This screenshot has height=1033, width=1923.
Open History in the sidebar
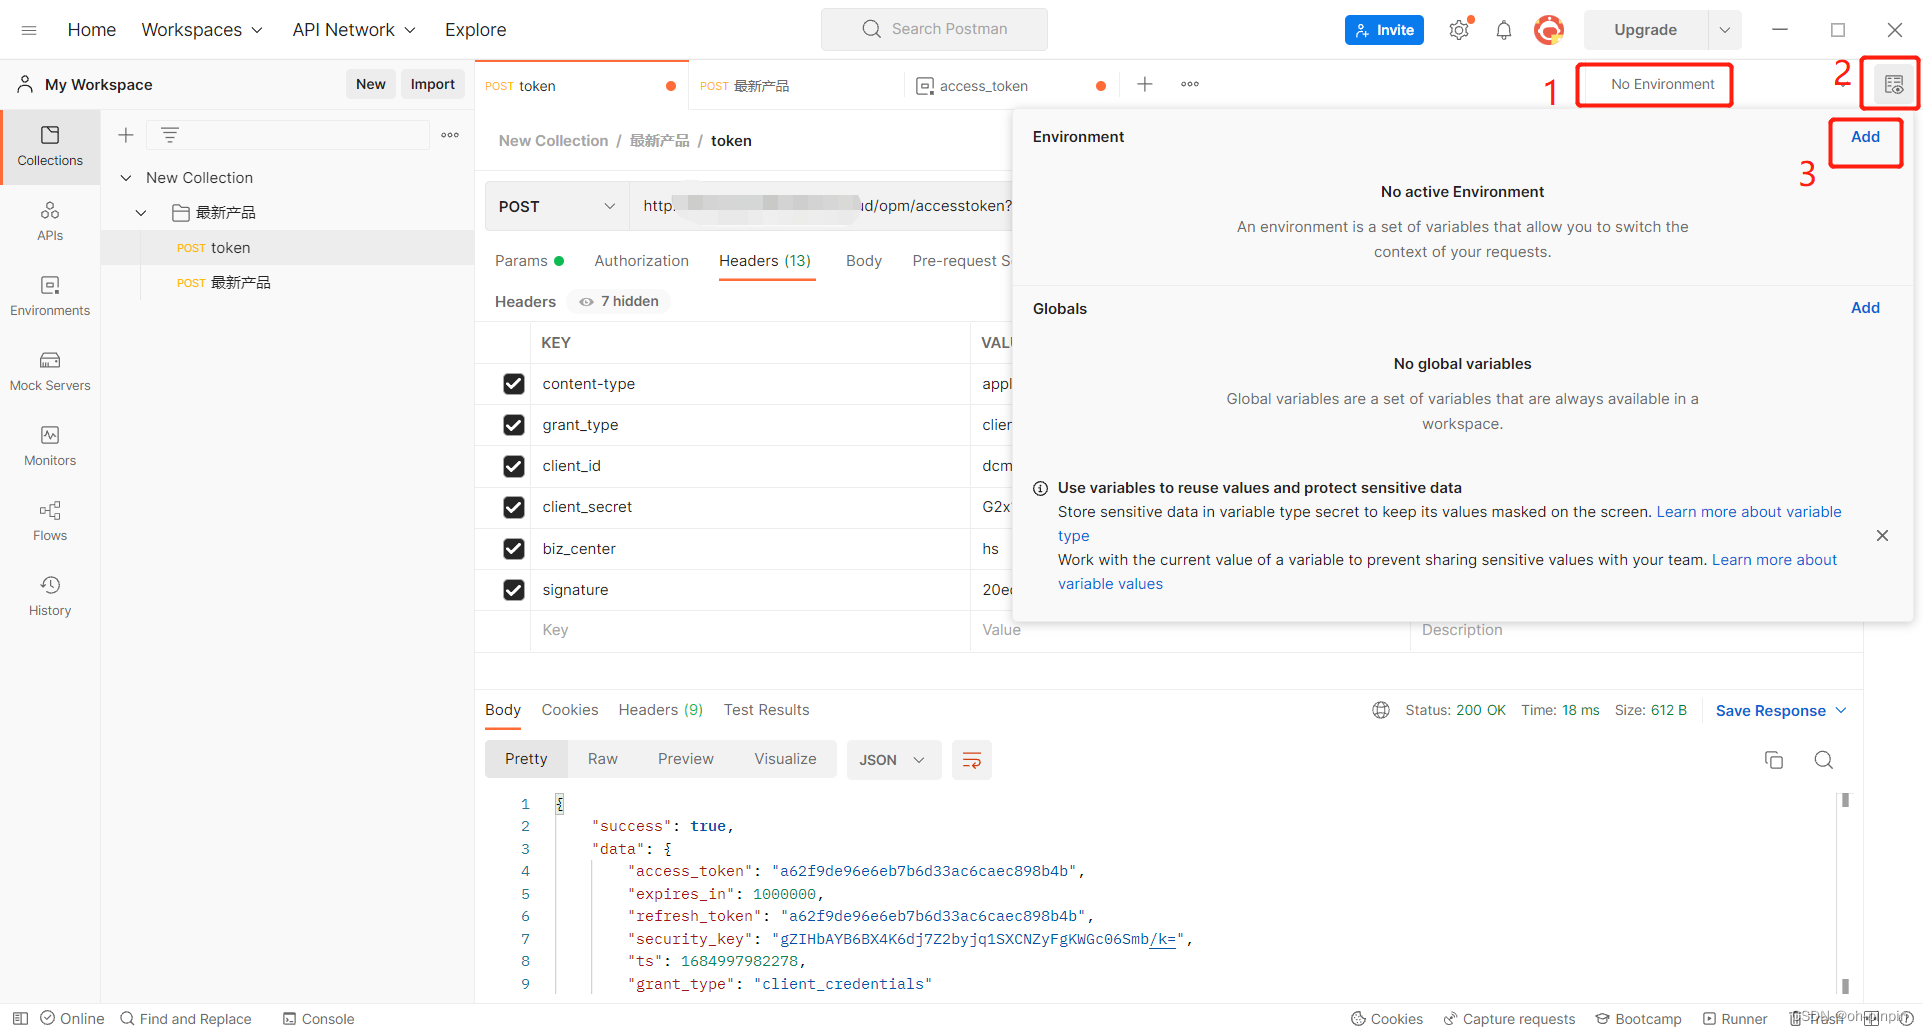(x=50, y=596)
